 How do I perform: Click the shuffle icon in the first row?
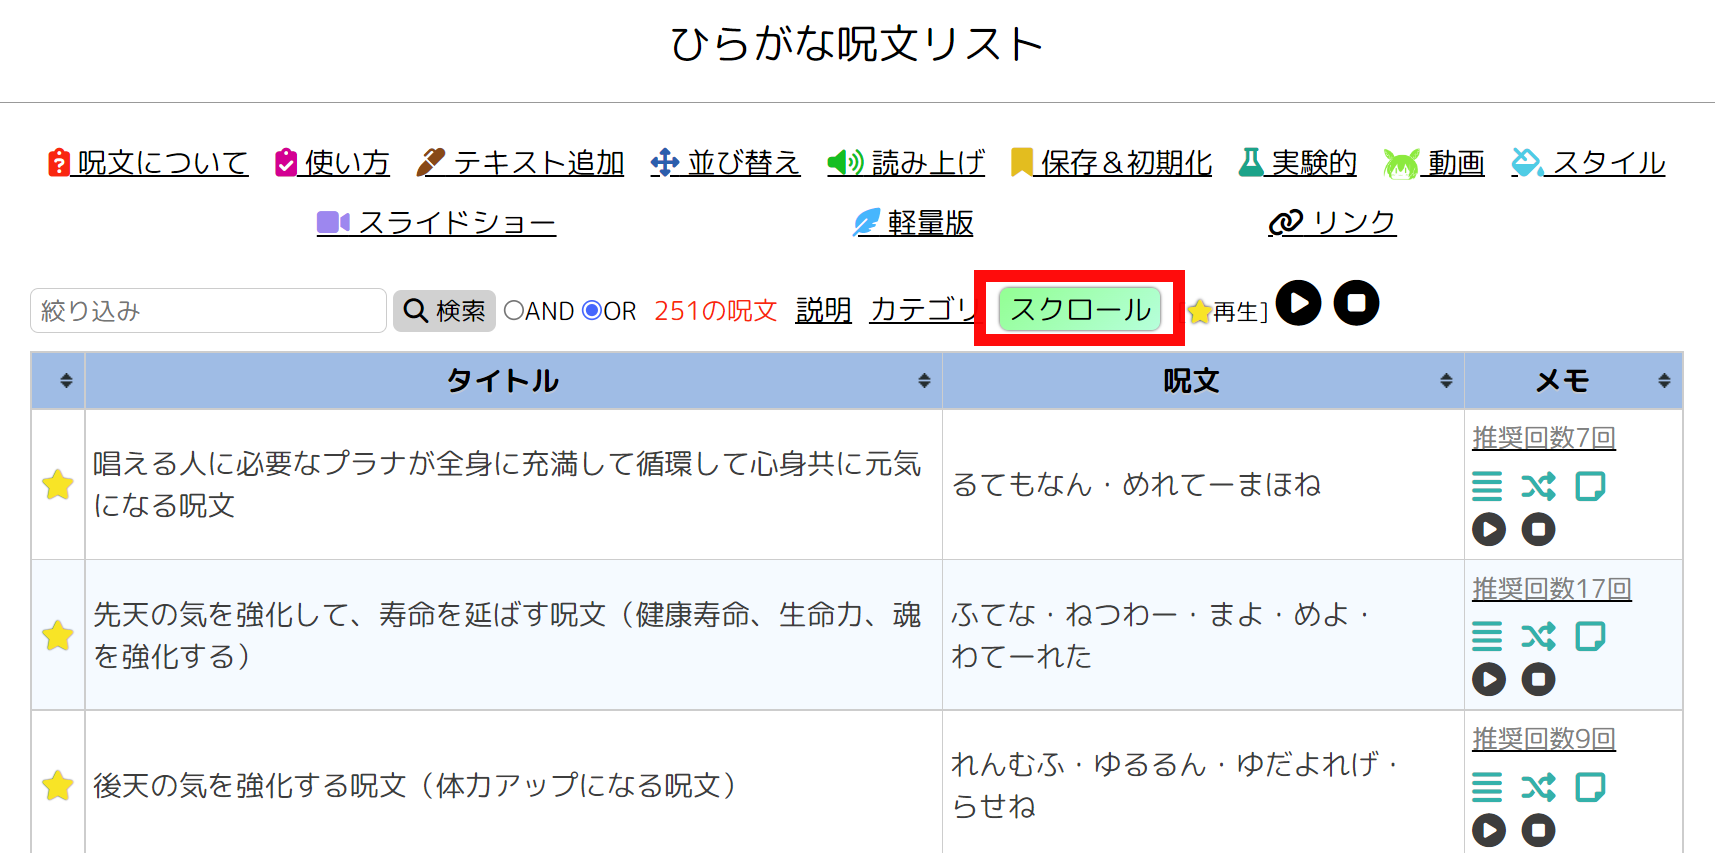1538,487
